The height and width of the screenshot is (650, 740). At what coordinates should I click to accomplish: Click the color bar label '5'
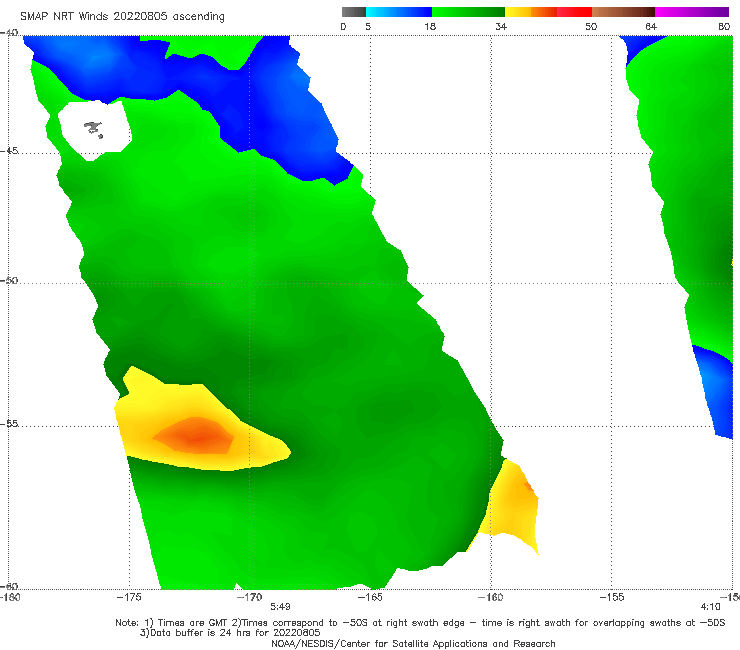(x=368, y=27)
